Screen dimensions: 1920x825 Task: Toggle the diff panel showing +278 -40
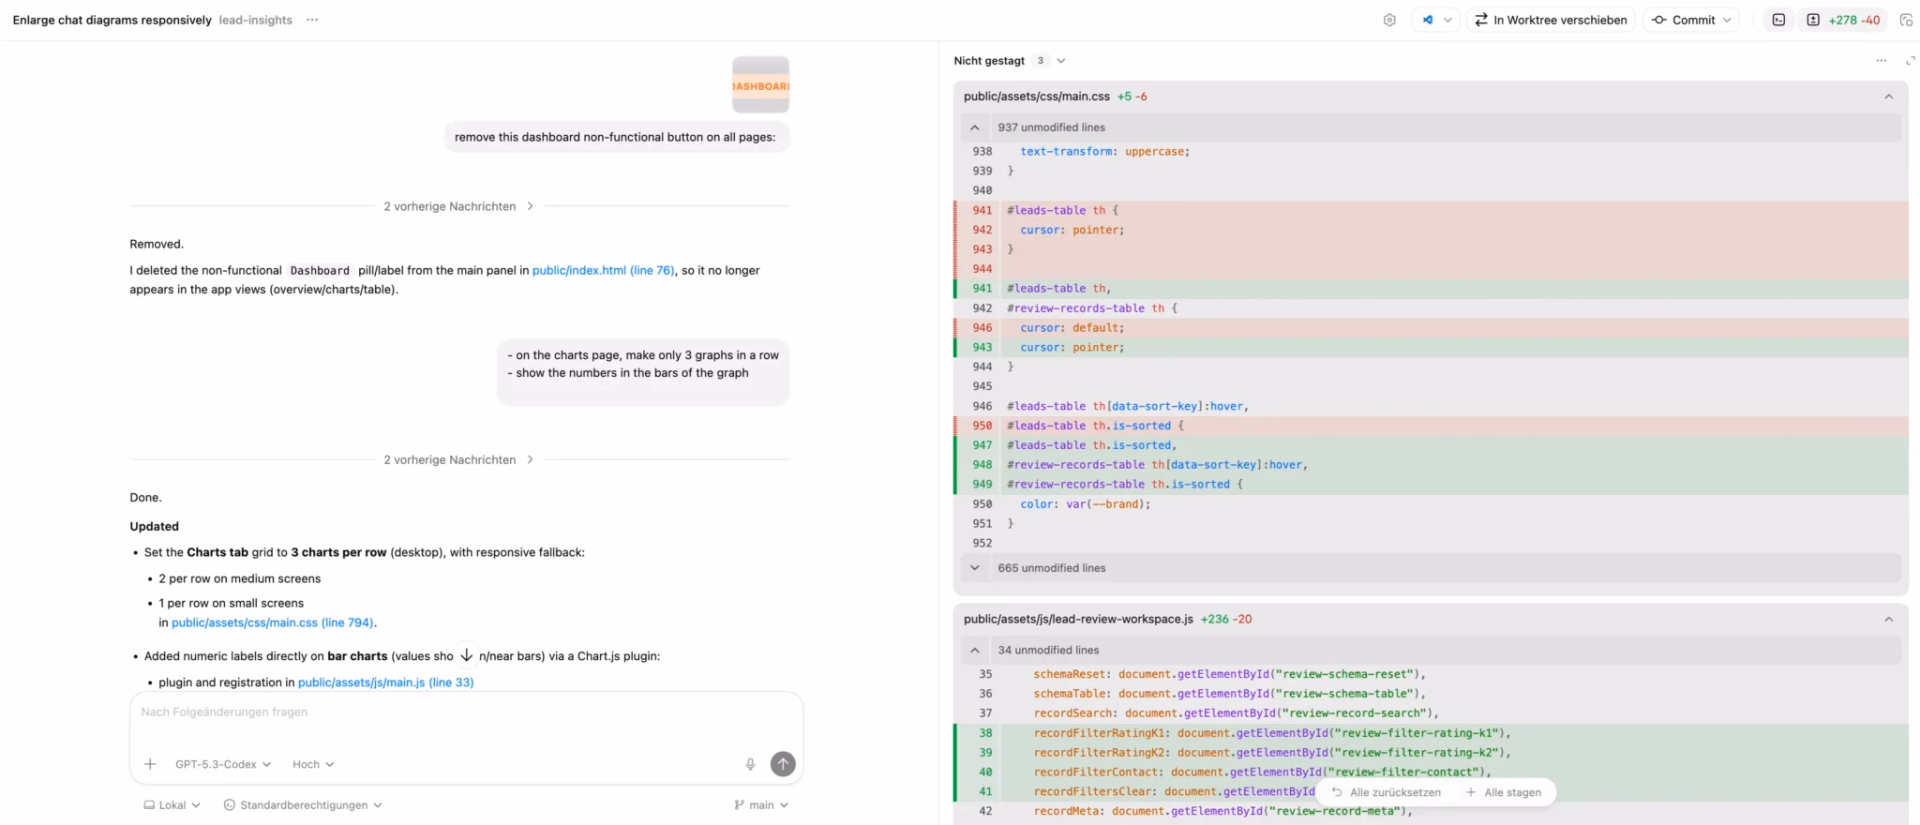(1843, 20)
